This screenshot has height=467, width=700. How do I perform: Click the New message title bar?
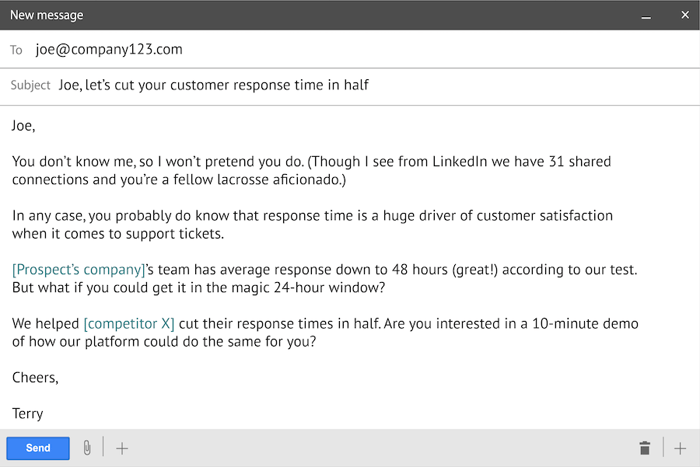tap(300, 16)
